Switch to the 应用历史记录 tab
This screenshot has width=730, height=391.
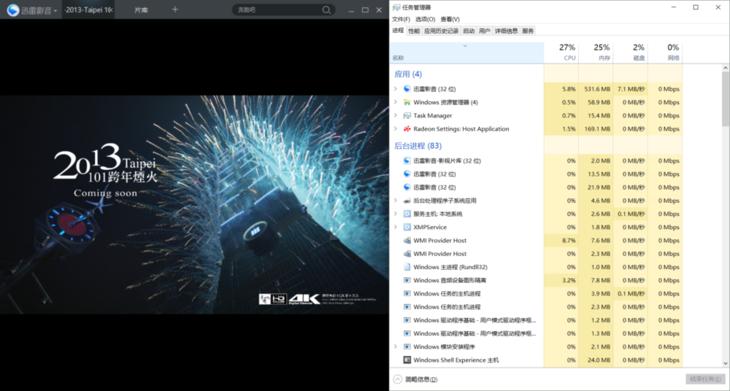(441, 31)
